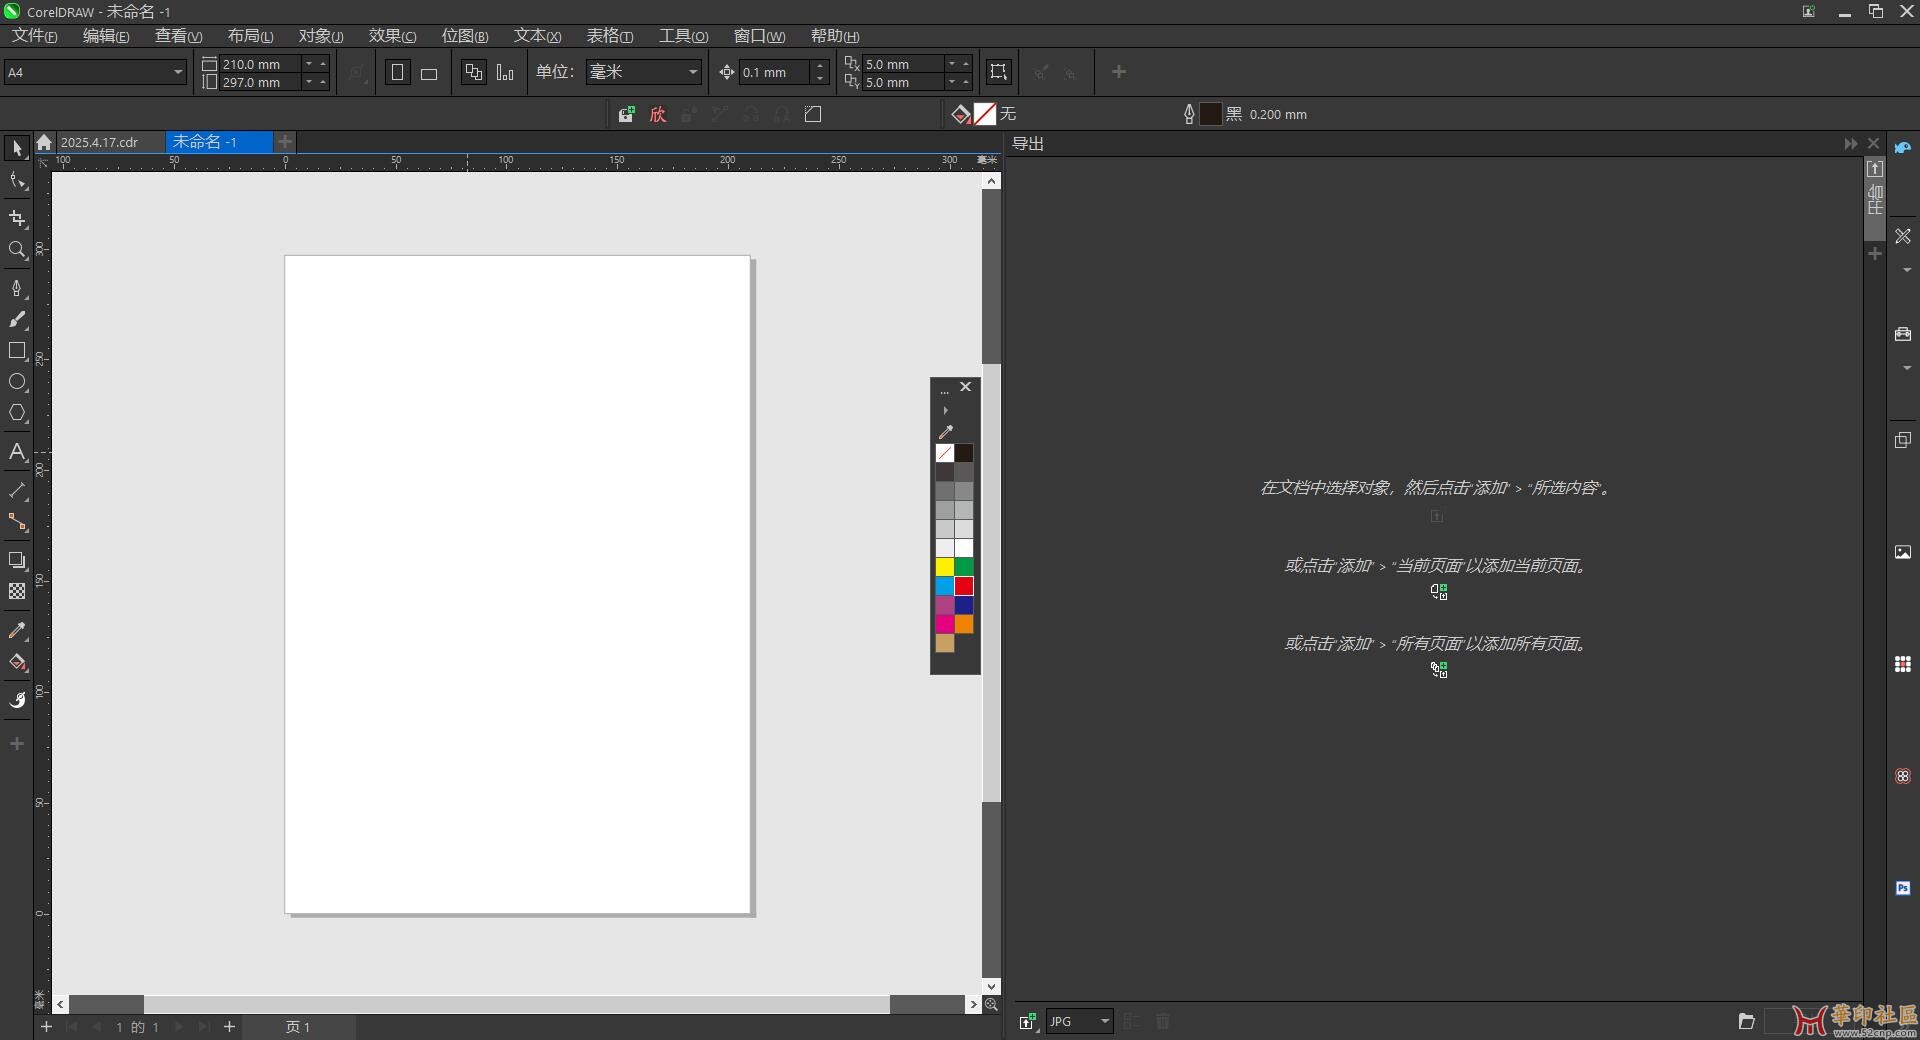Select the Drop Shadow tool
Image resolution: width=1920 pixels, height=1040 pixels.
[x=17, y=560]
